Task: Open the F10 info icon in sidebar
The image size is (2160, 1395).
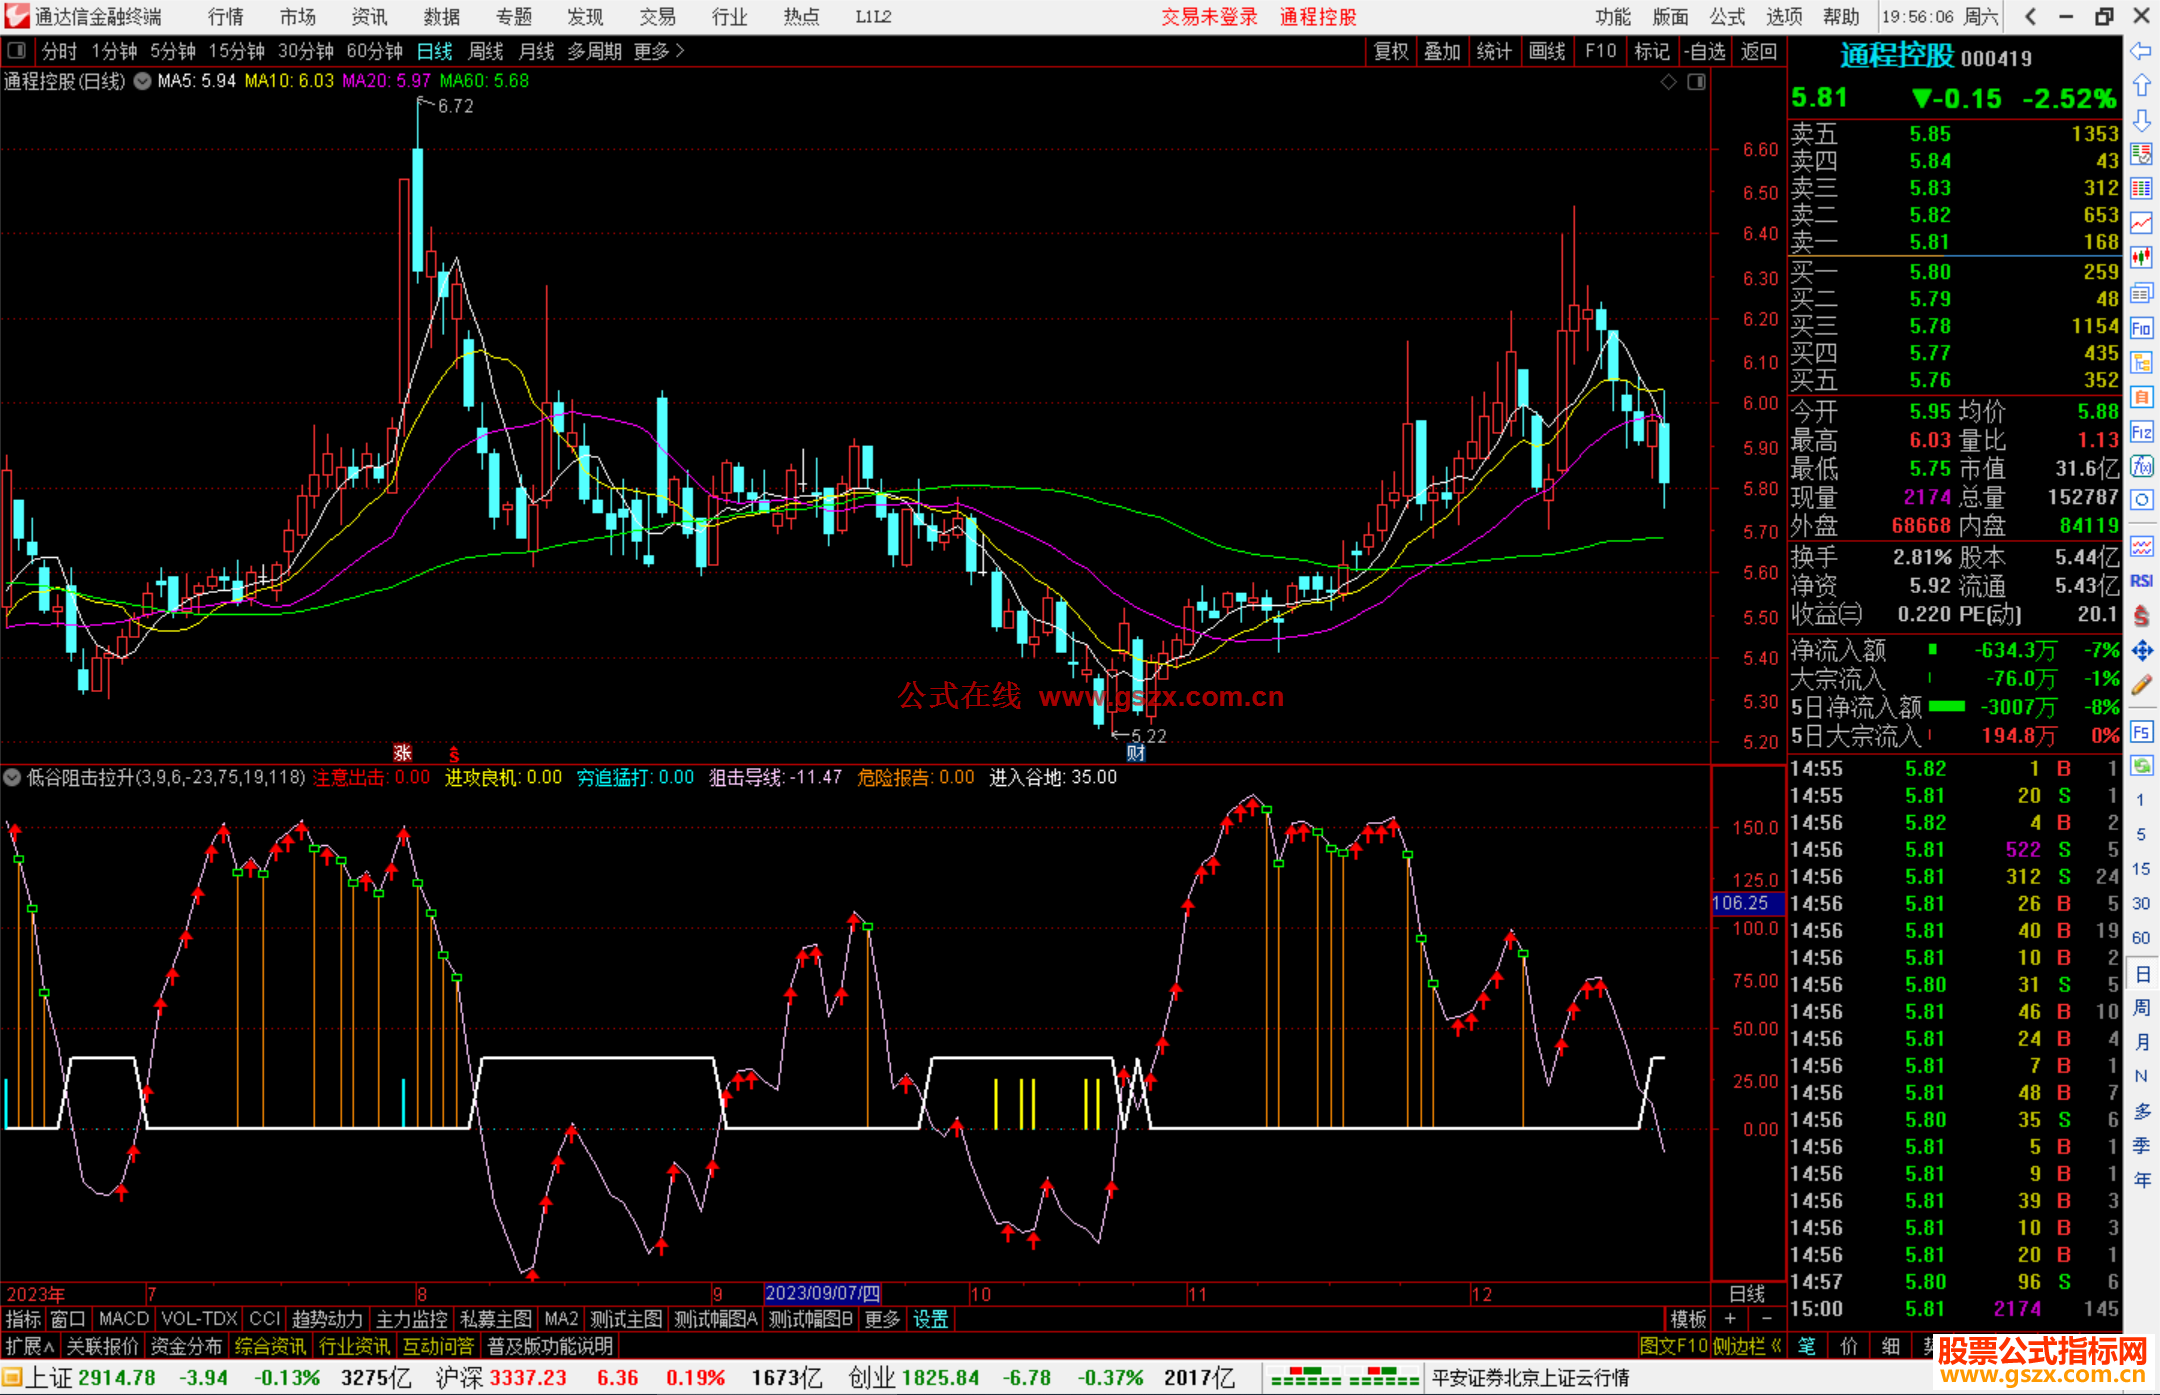Action: coord(2141,328)
